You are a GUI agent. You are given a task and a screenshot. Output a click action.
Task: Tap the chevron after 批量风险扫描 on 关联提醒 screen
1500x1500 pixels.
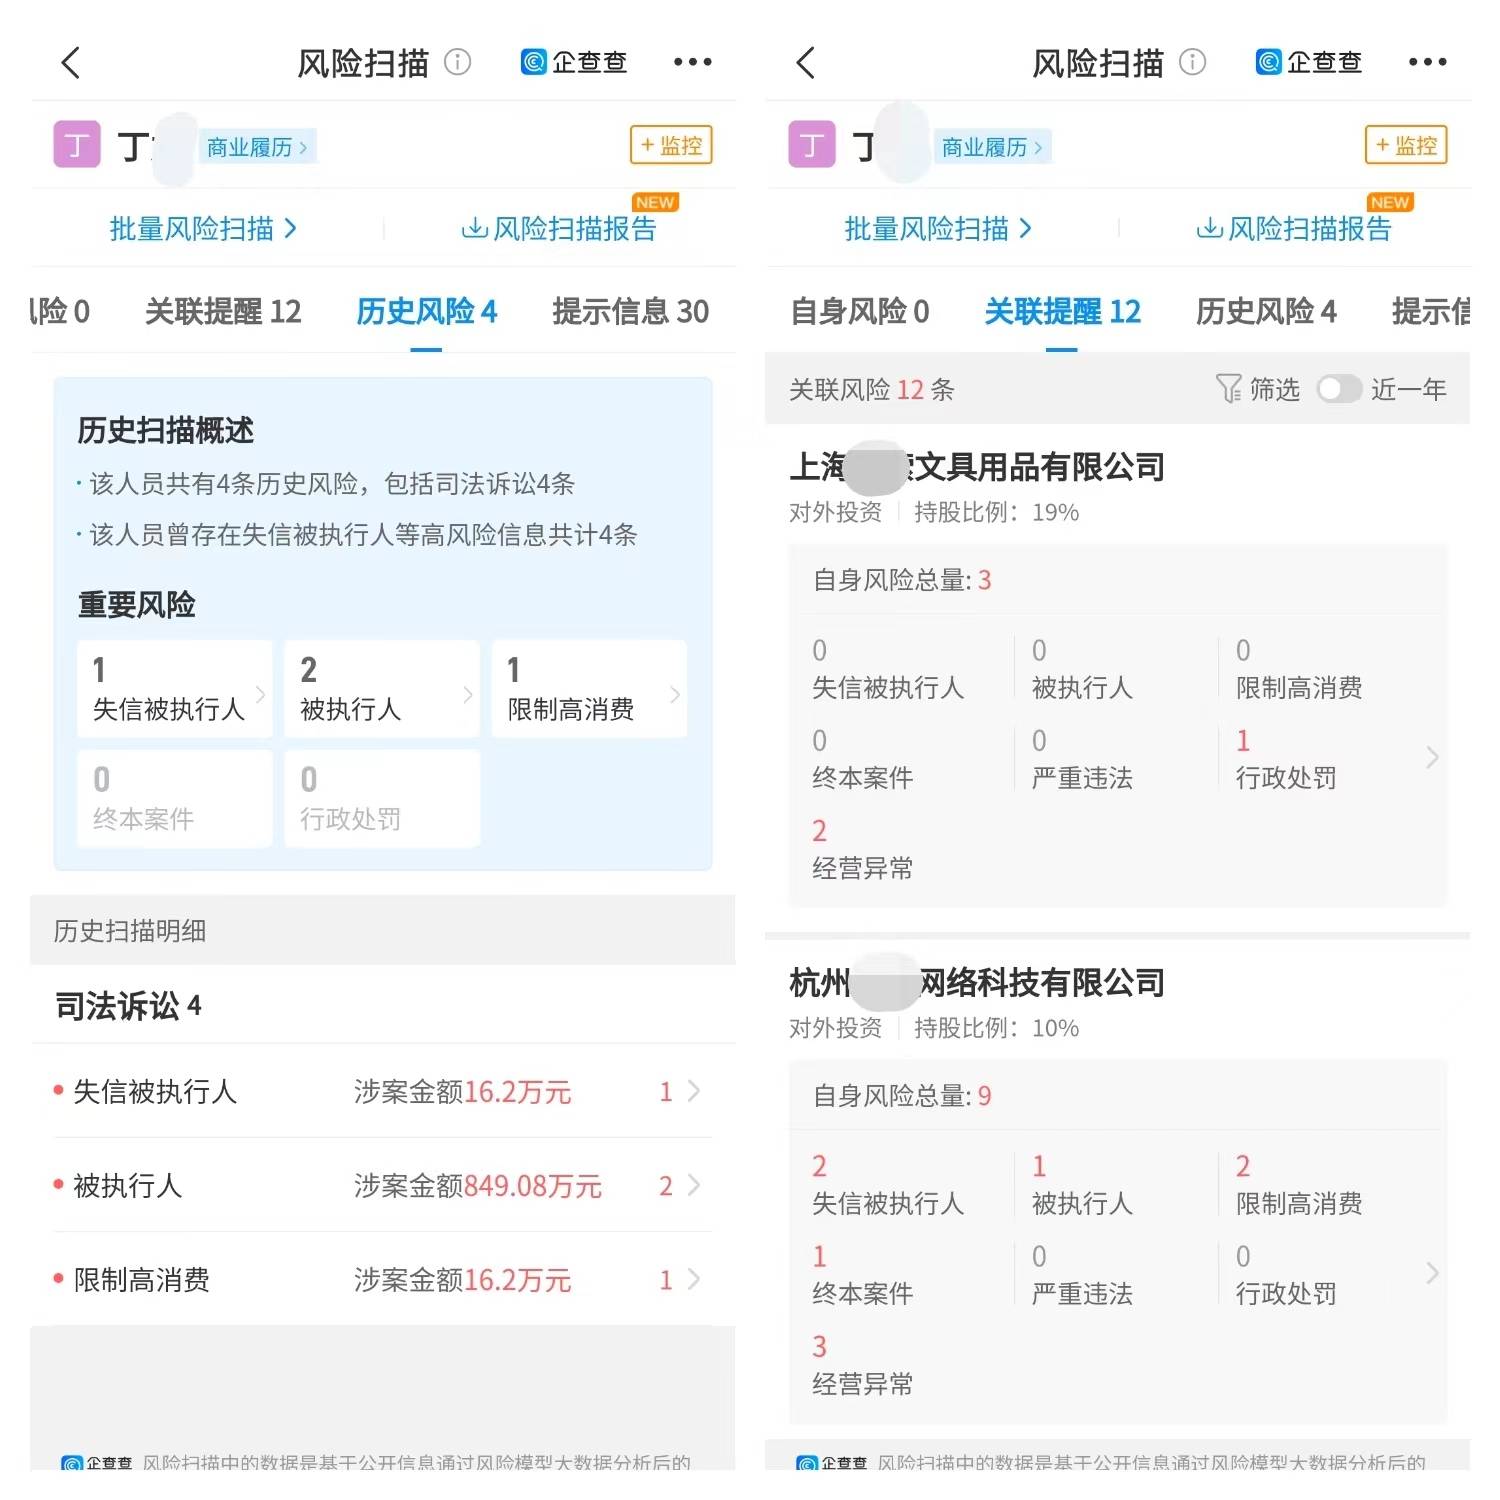(x=1025, y=229)
